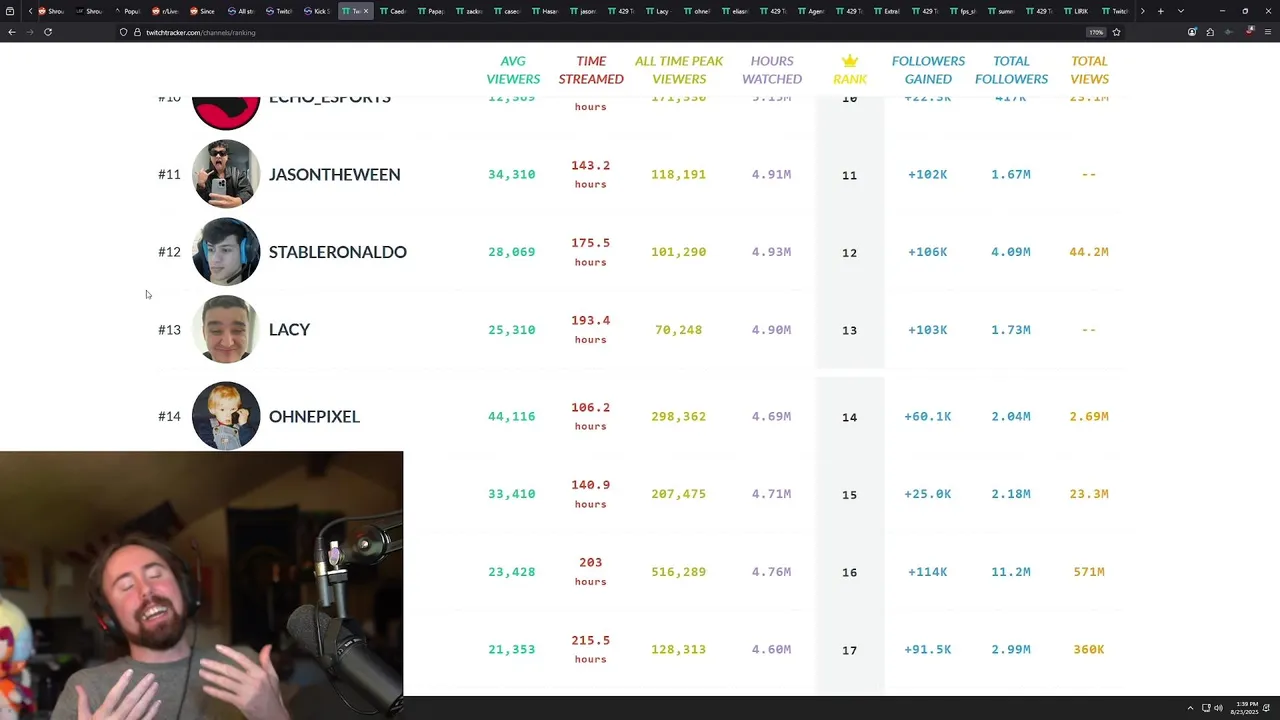Click the red extension icon in toolbar
1280x720 pixels.
[1250, 32]
